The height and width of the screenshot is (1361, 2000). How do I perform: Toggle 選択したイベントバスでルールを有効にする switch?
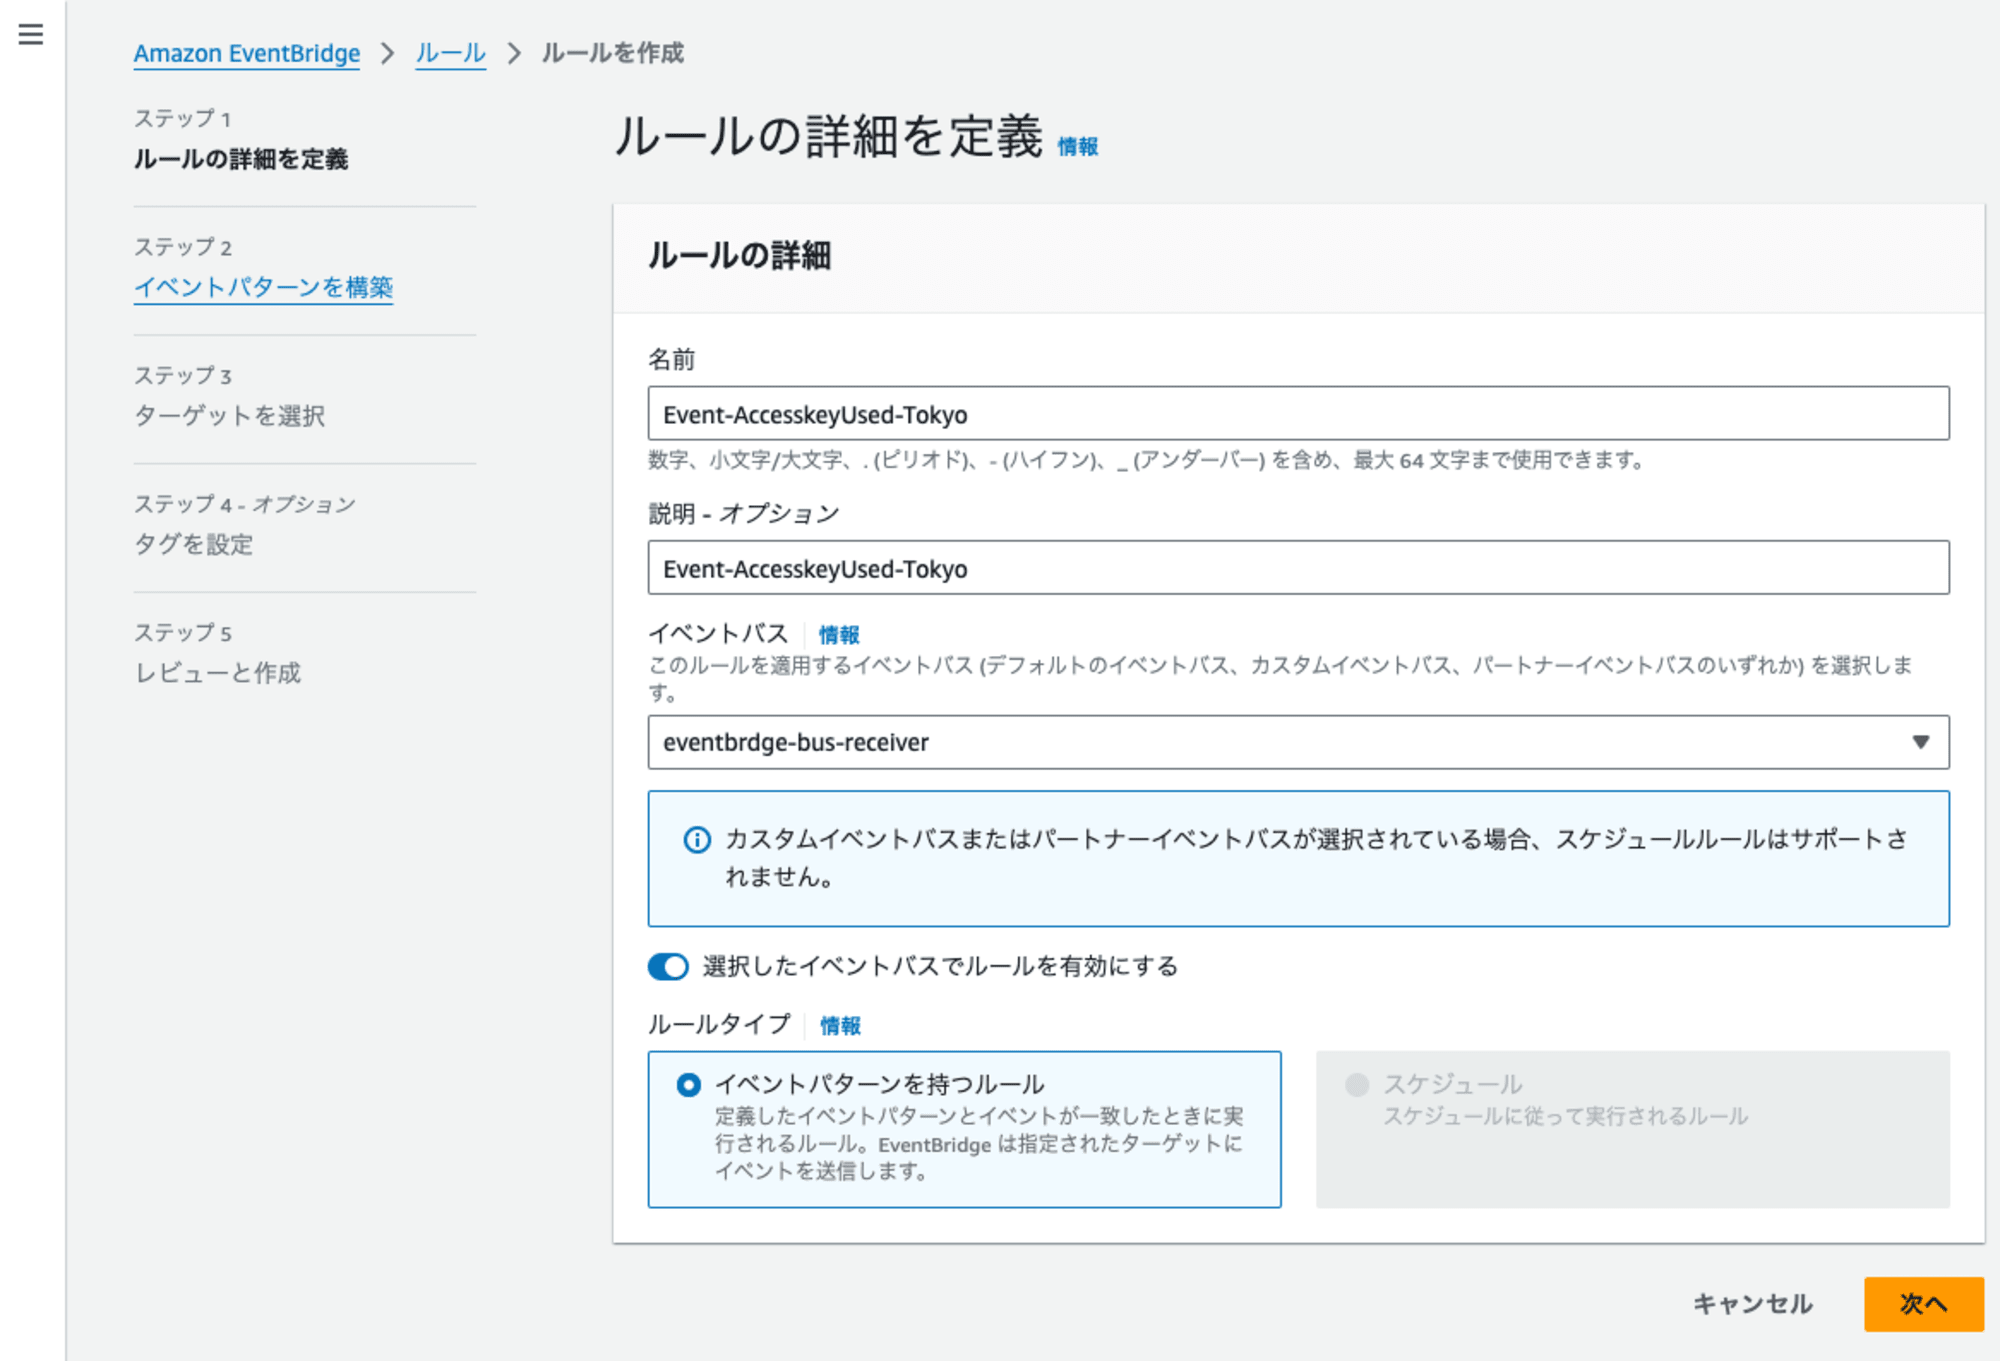668,967
